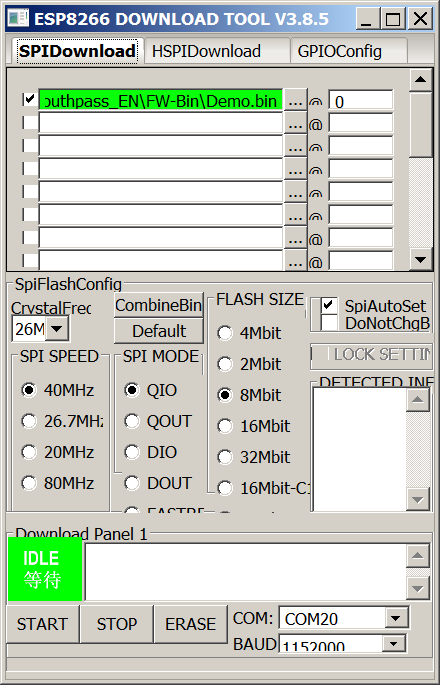Select the SPIDownload tab
This screenshot has height=685, width=440.
[x=77, y=51]
